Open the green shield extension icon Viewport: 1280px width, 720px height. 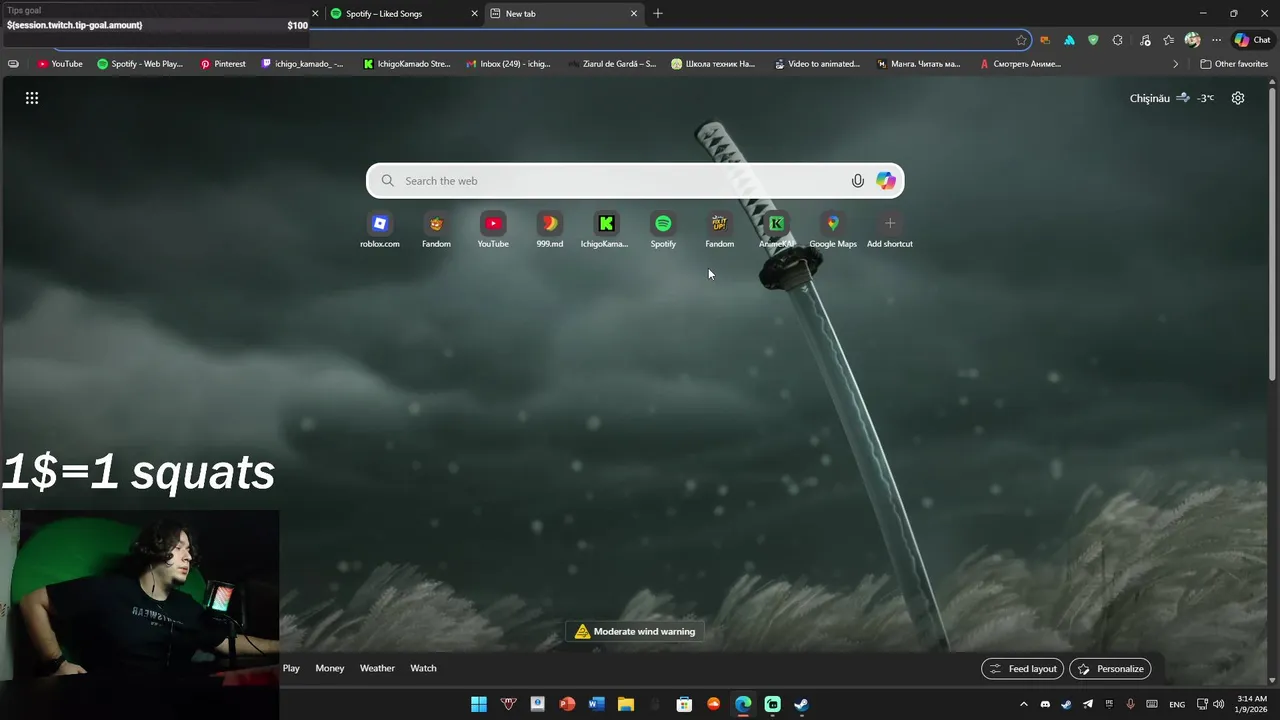[x=1093, y=40]
